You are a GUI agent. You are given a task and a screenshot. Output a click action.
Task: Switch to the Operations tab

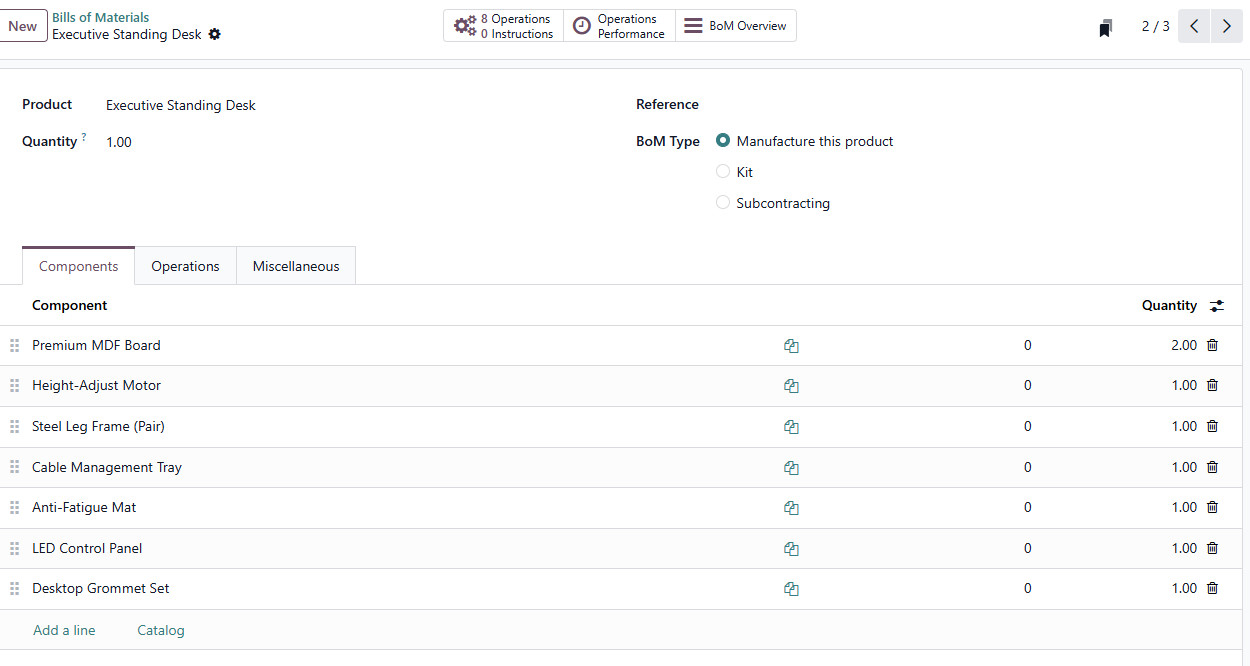coord(185,266)
